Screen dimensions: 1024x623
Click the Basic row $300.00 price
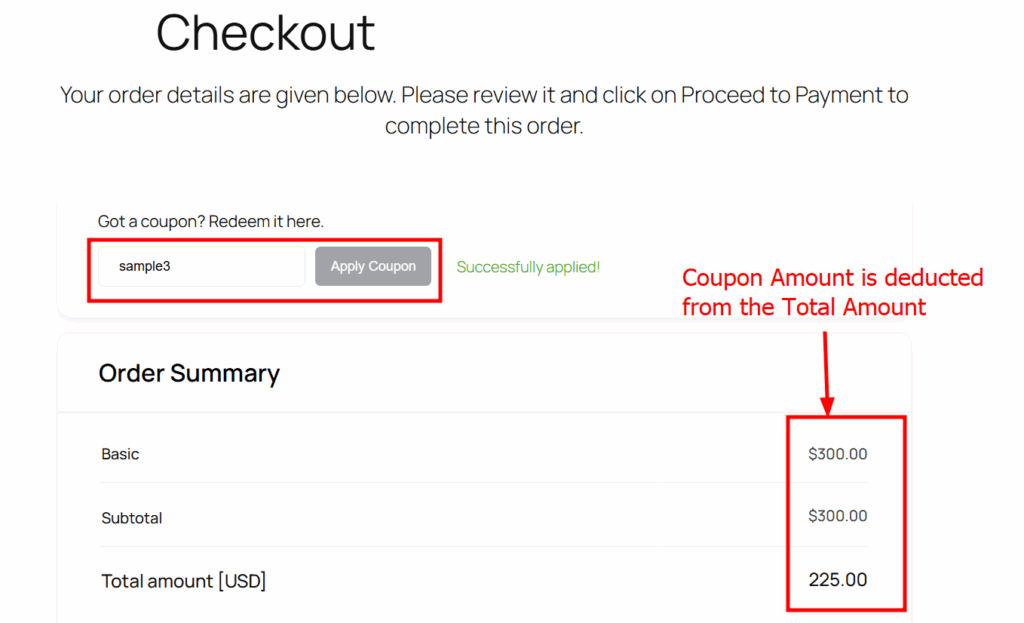[837, 454]
